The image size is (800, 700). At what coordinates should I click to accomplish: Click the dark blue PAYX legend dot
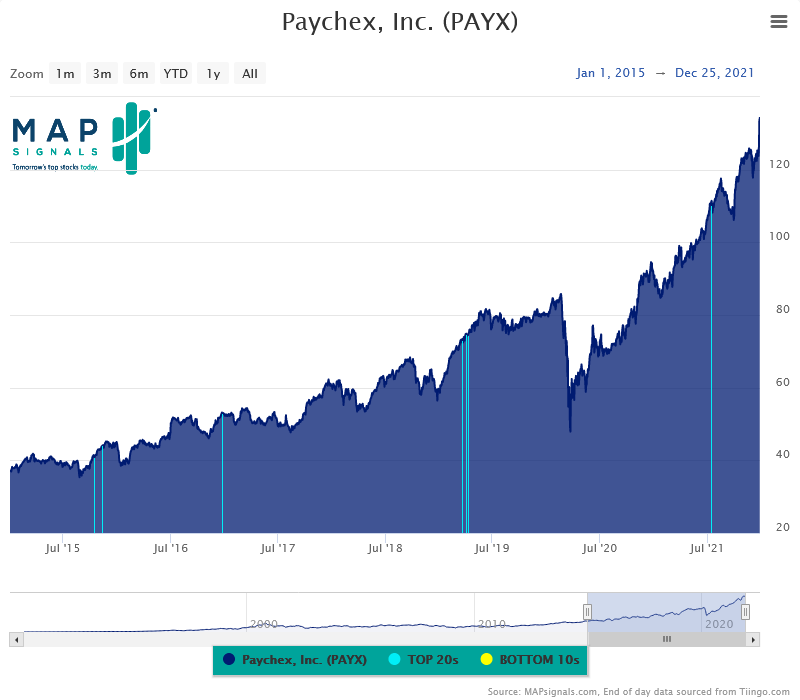(229, 660)
